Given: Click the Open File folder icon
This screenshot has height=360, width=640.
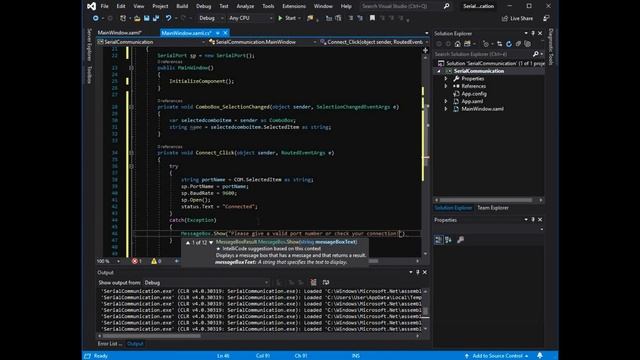Looking at the screenshot, I should [x=137, y=18].
